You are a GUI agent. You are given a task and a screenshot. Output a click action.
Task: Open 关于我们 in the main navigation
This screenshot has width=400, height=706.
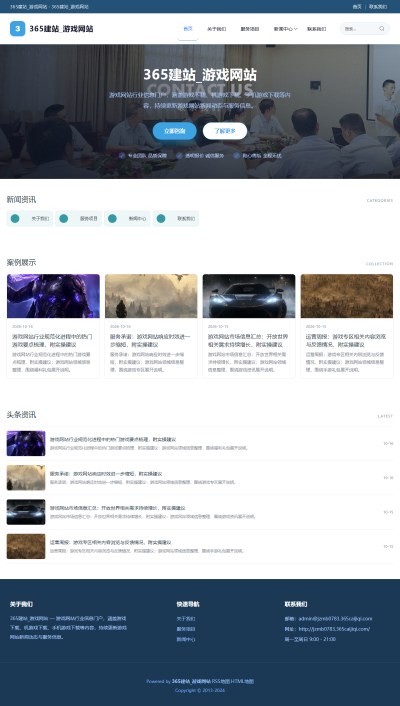click(216, 29)
